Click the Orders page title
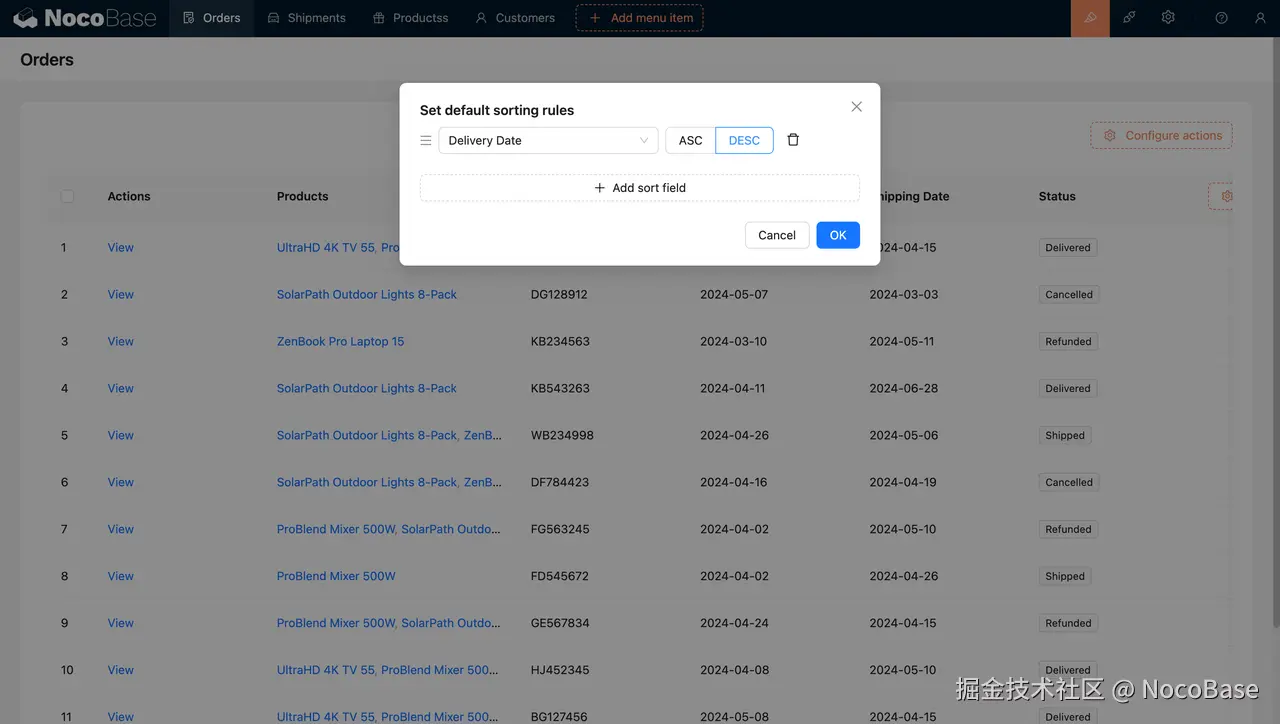1280x724 pixels. tap(47, 60)
